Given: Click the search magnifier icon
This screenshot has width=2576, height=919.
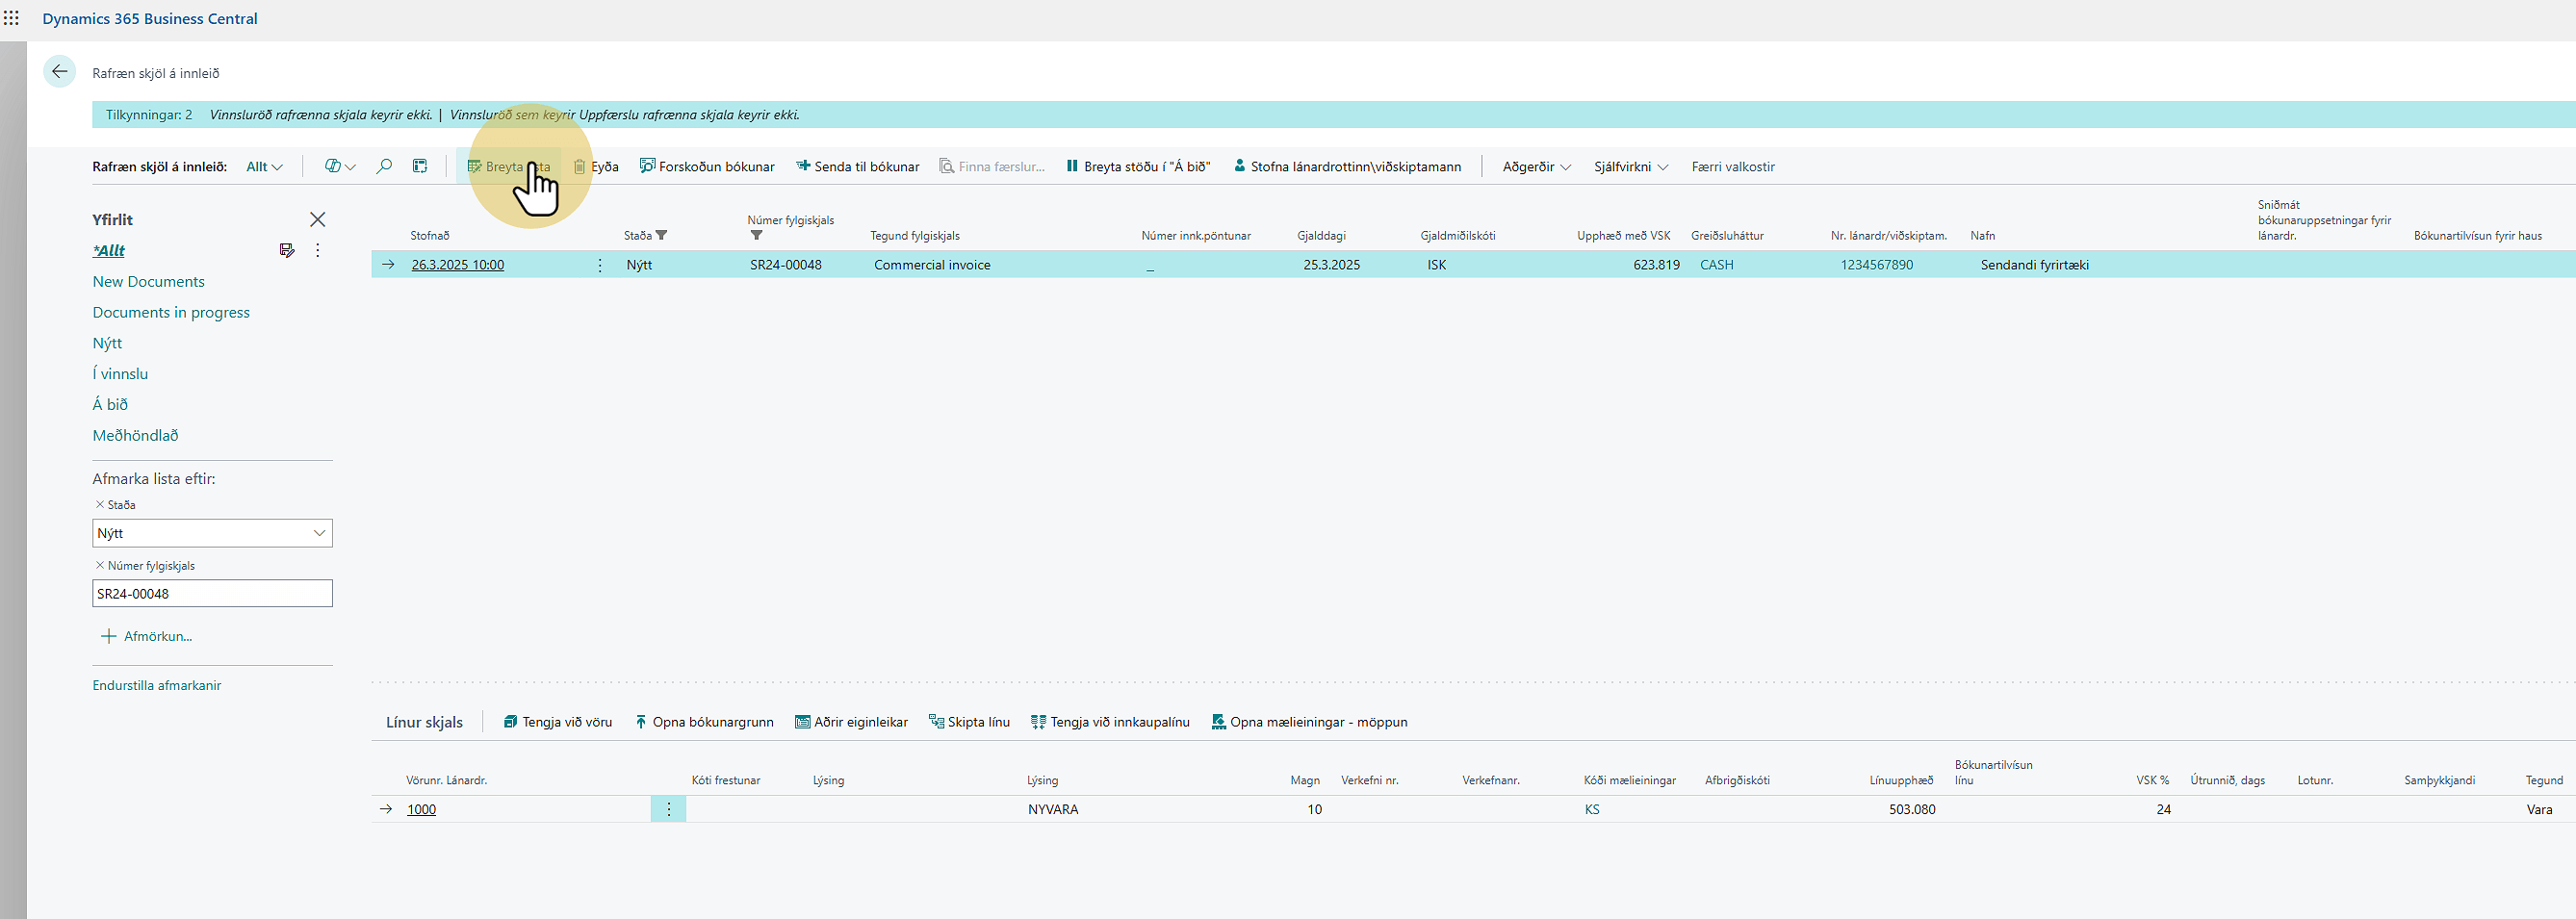Looking at the screenshot, I should (x=384, y=167).
